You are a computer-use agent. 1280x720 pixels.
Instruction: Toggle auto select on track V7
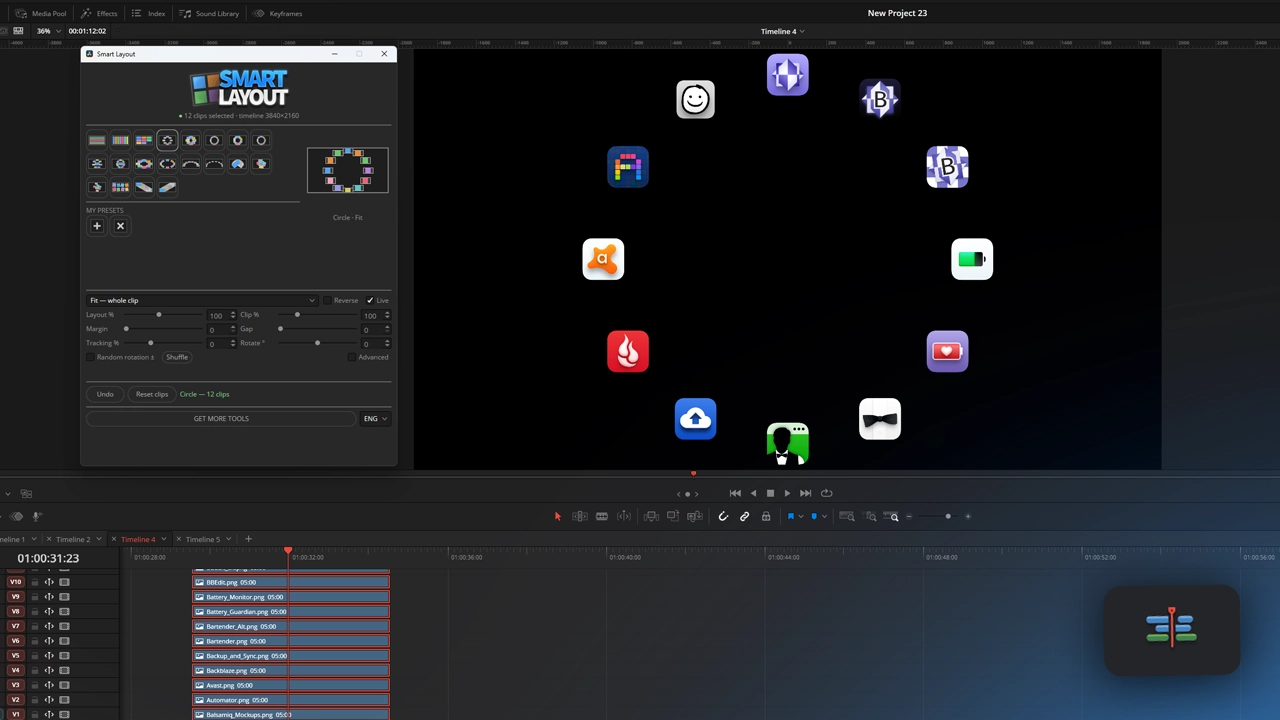coord(49,626)
